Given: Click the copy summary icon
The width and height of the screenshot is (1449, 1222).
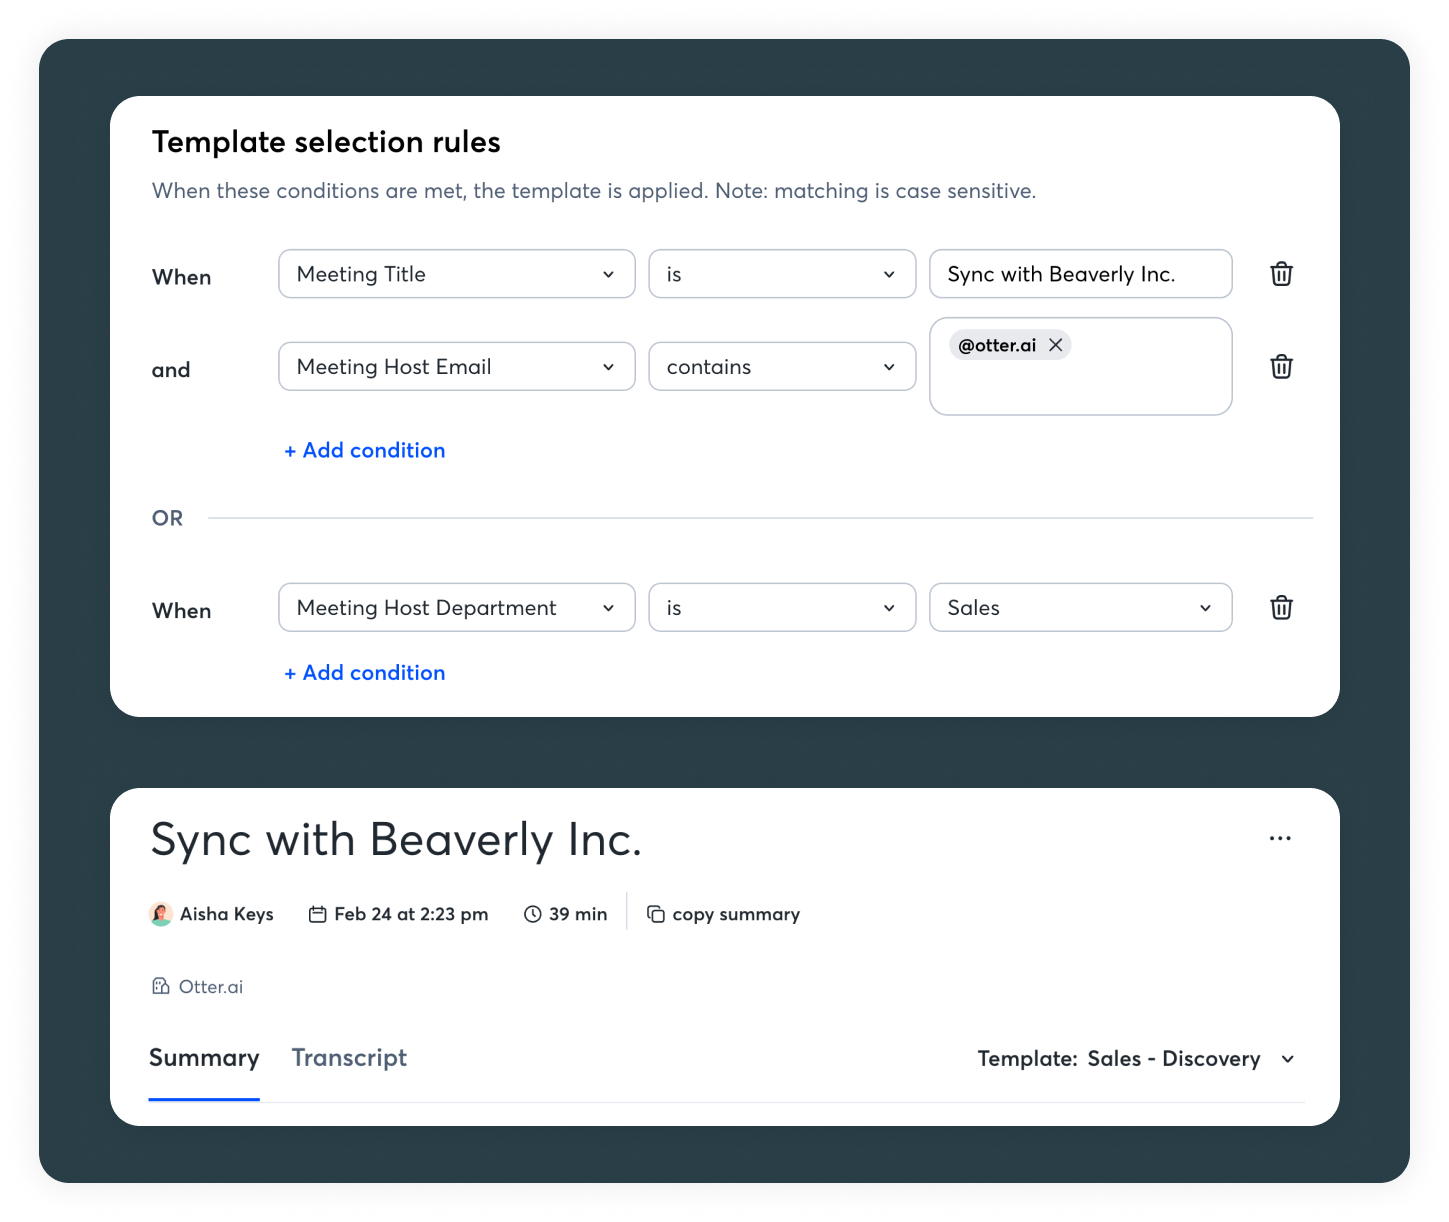Looking at the screenshot, I should tap(656, 914).
